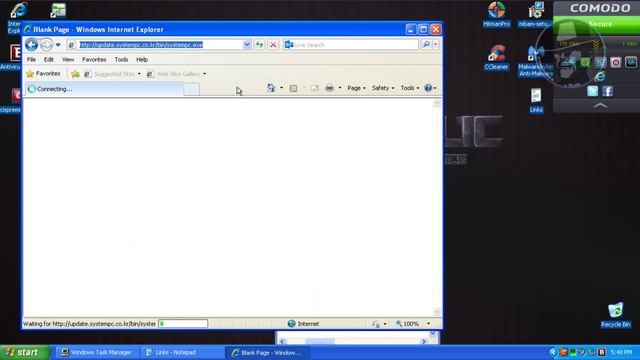Click the Internet Explorer icon in Comodo widget
The width and height of the screenshot is (640, 360).
coord(600,76)
